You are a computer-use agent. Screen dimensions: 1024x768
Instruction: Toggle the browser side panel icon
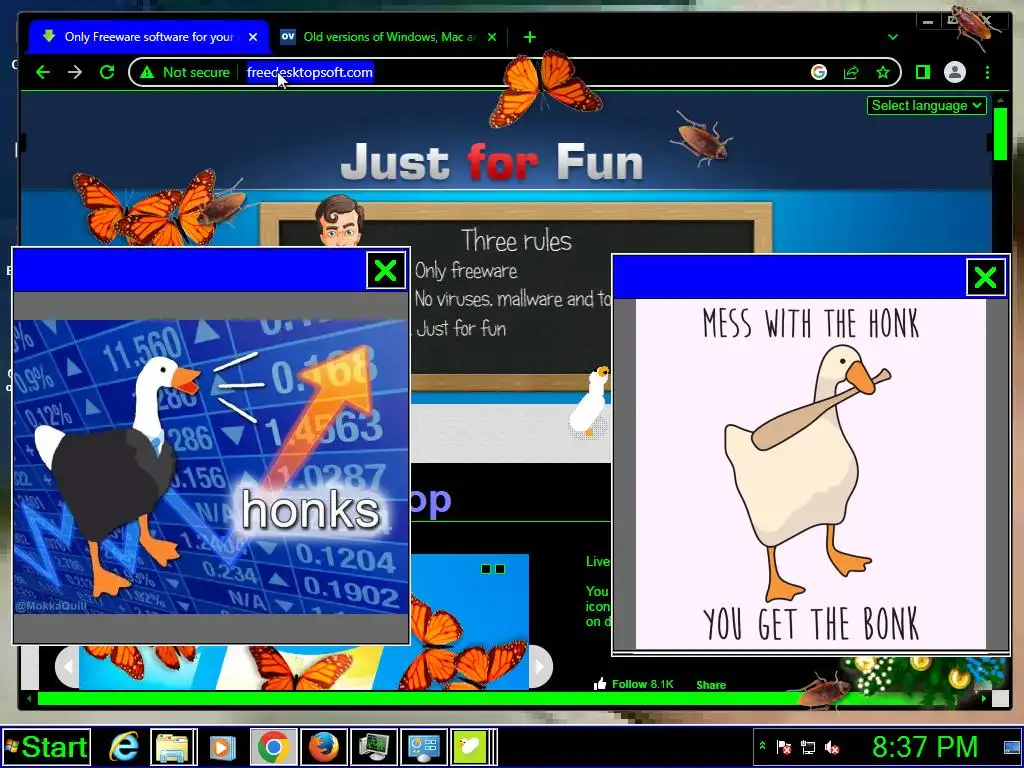pos(922,72)
